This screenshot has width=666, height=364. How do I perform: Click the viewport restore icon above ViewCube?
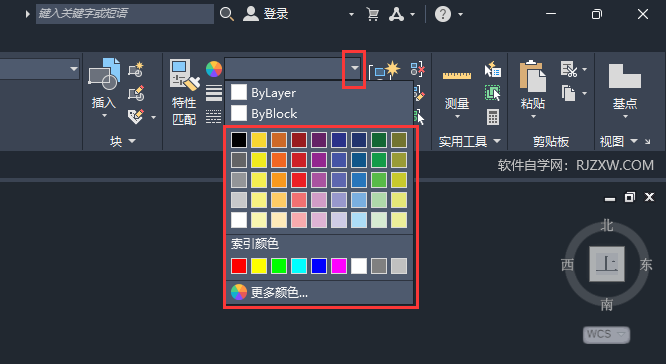629,197
